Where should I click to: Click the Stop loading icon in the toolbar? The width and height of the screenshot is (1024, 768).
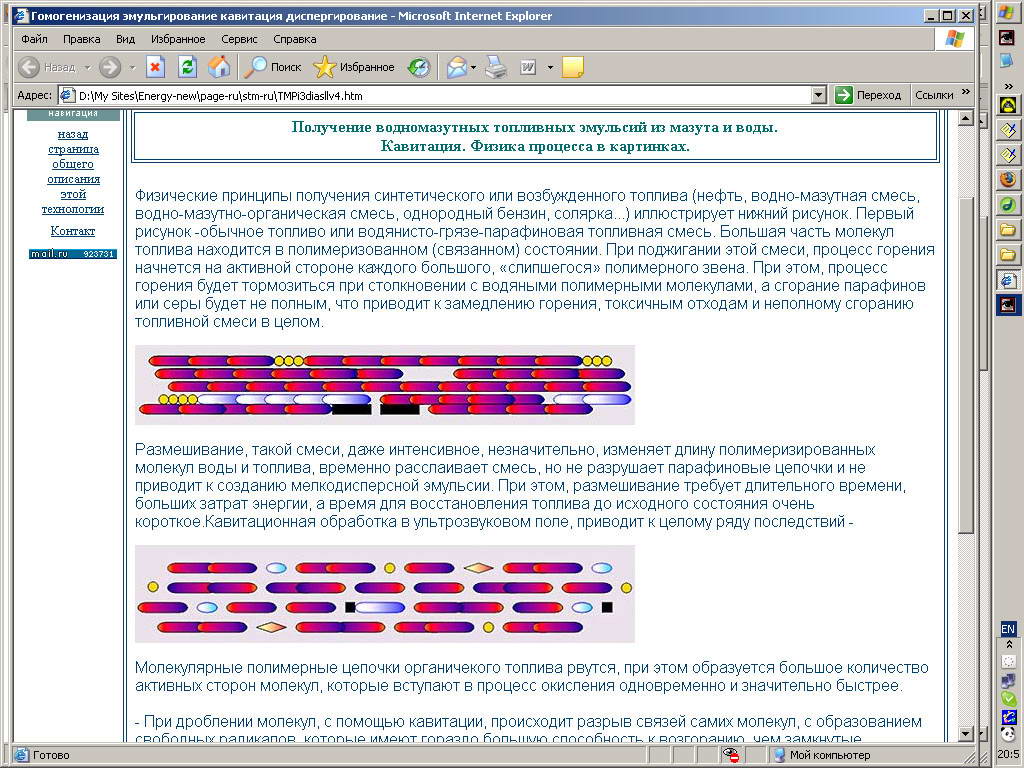(x=155, y=67)
